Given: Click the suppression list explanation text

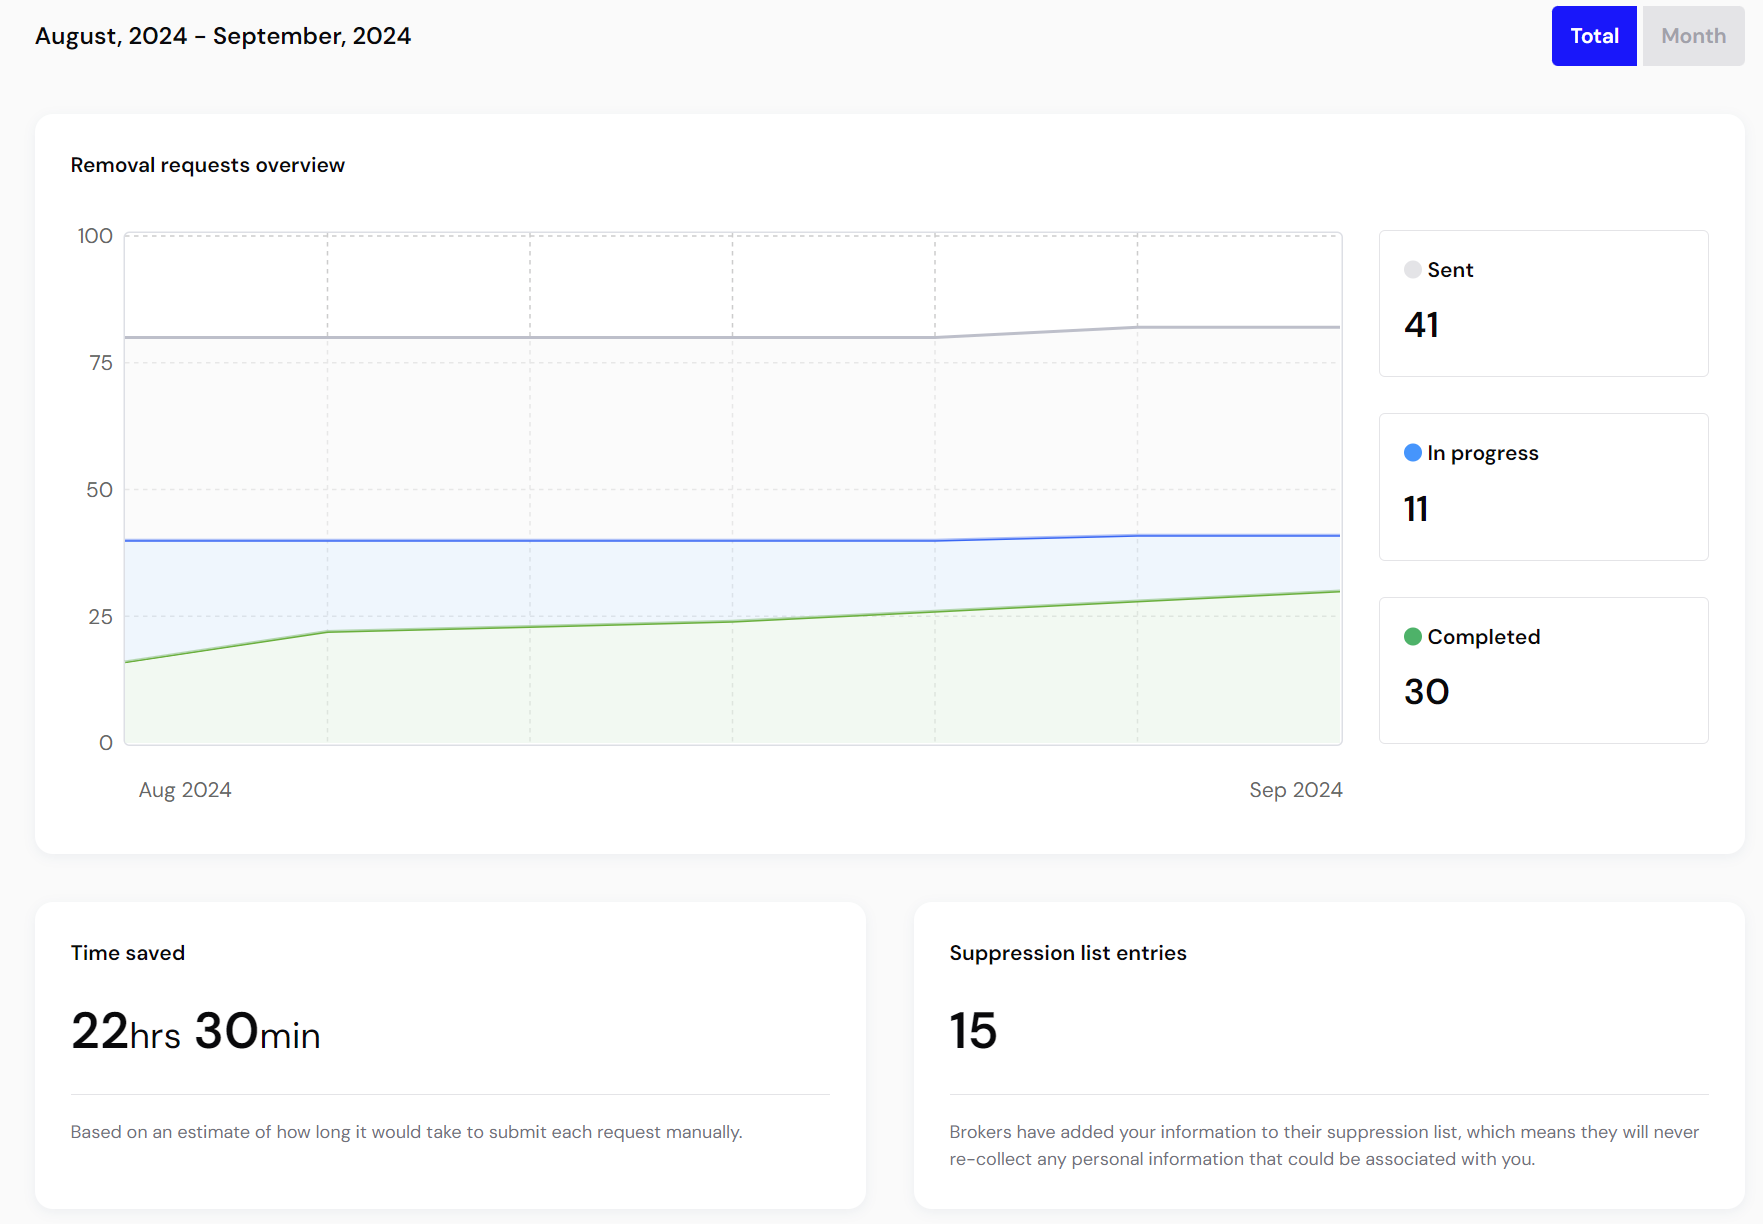Looking at the screenshot, I should (1324, 1145).
